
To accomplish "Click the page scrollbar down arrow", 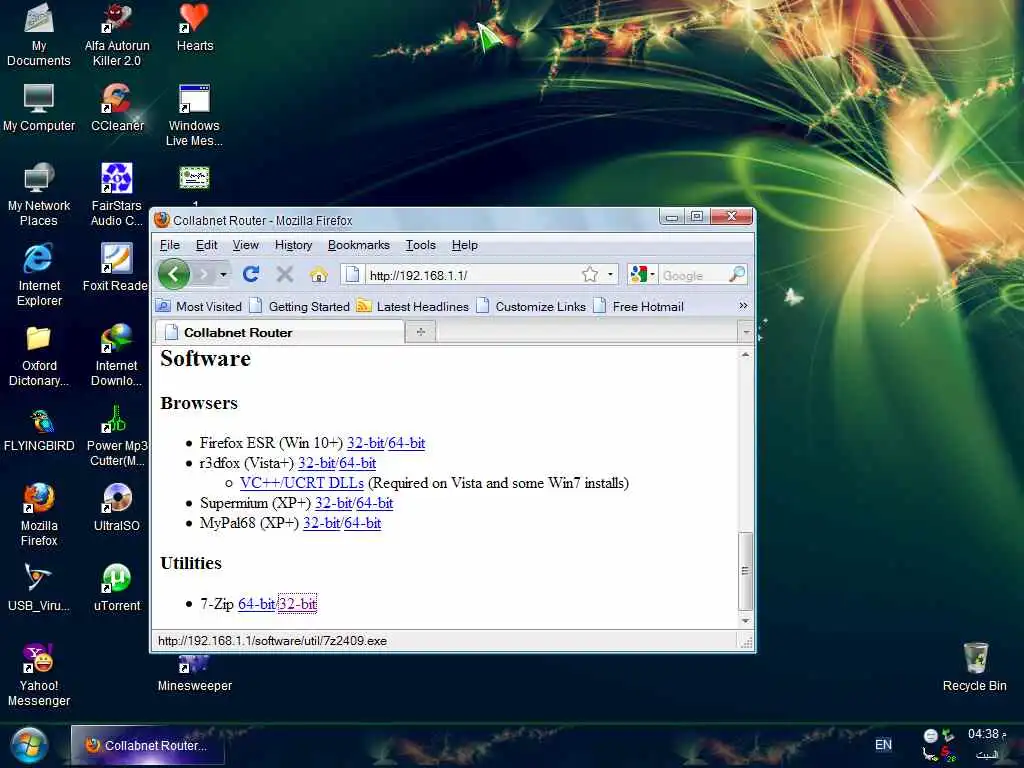I will [x=745, y=620].
